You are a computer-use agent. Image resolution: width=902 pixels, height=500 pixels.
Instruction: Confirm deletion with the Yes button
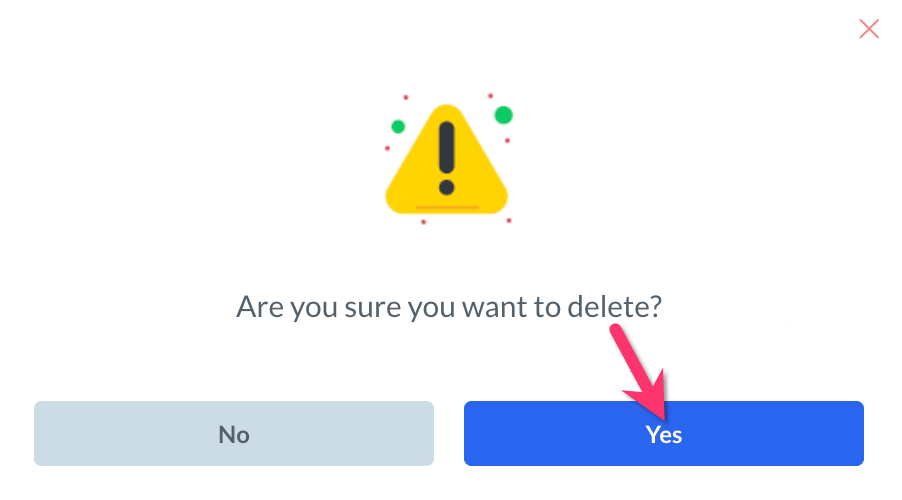tap(663, 433)
